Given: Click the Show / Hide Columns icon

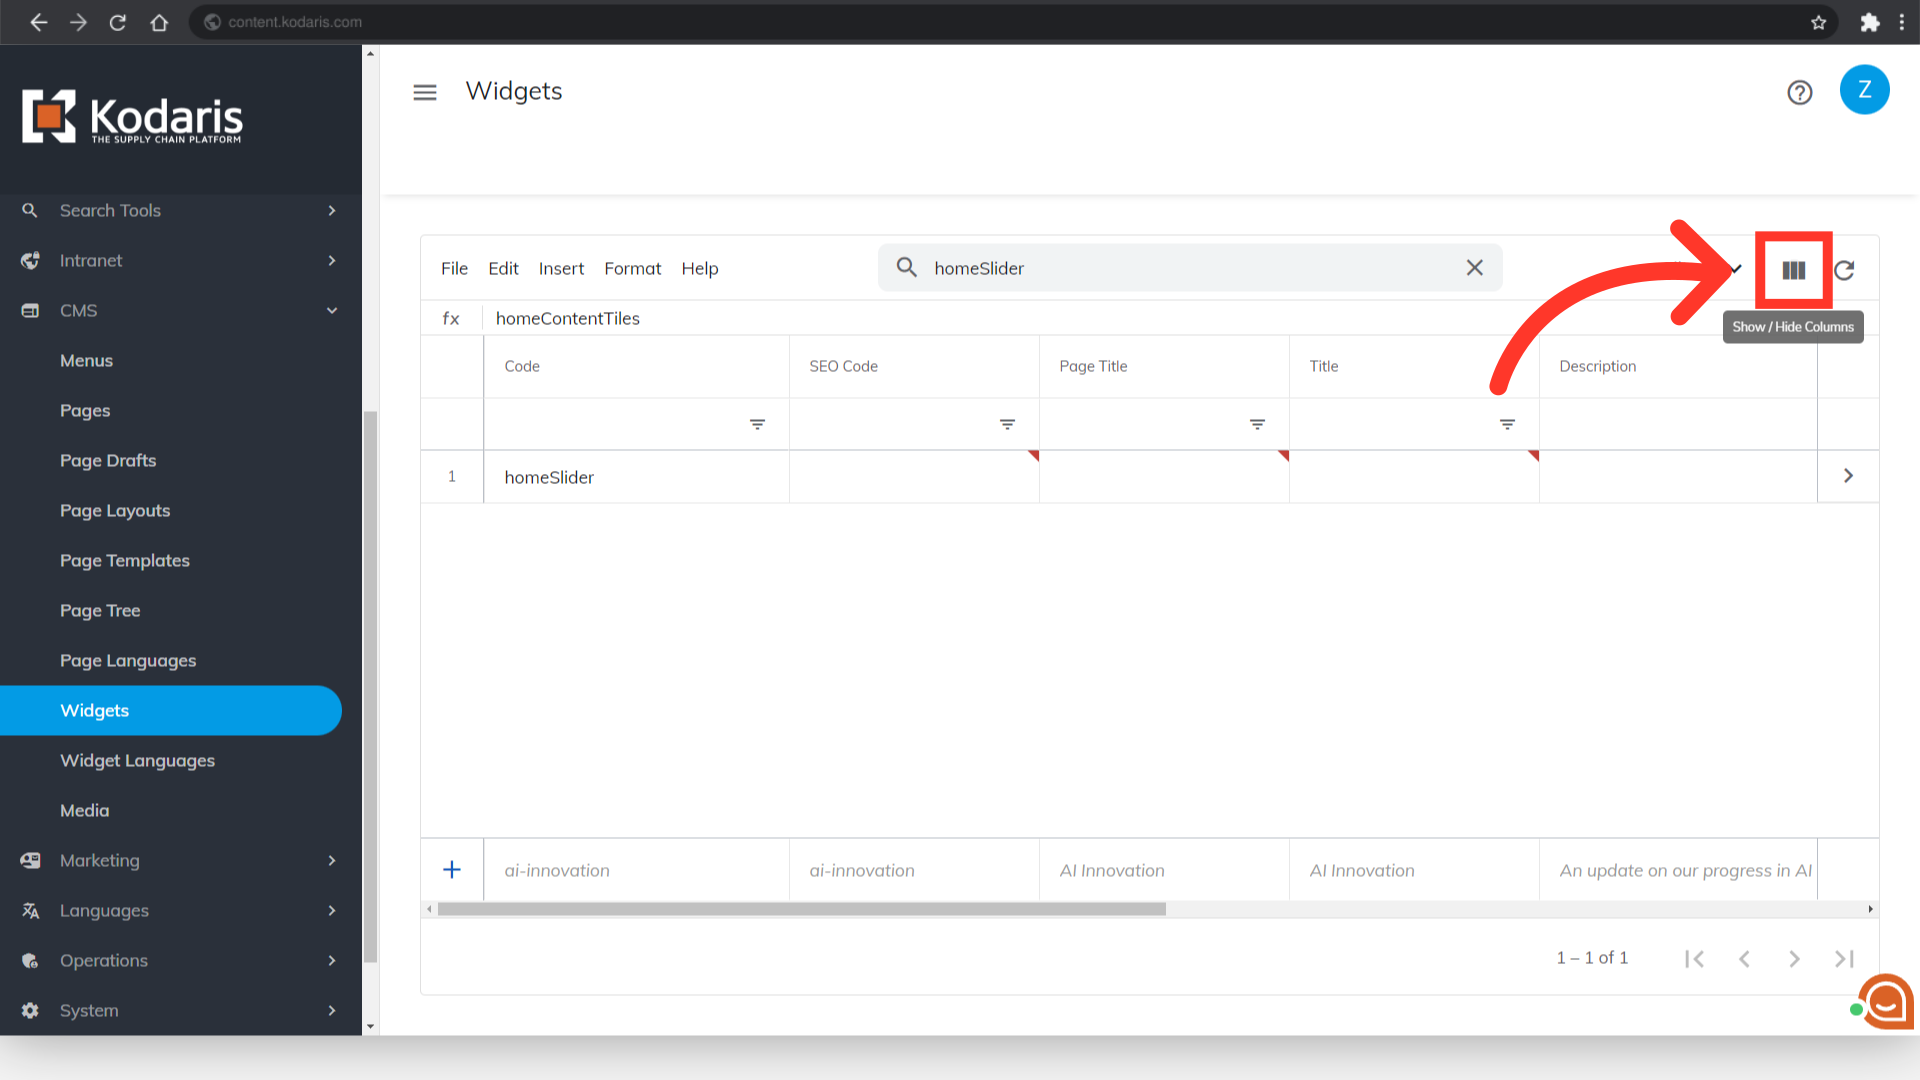Looking at the screenshot, I should point(1793,270).
